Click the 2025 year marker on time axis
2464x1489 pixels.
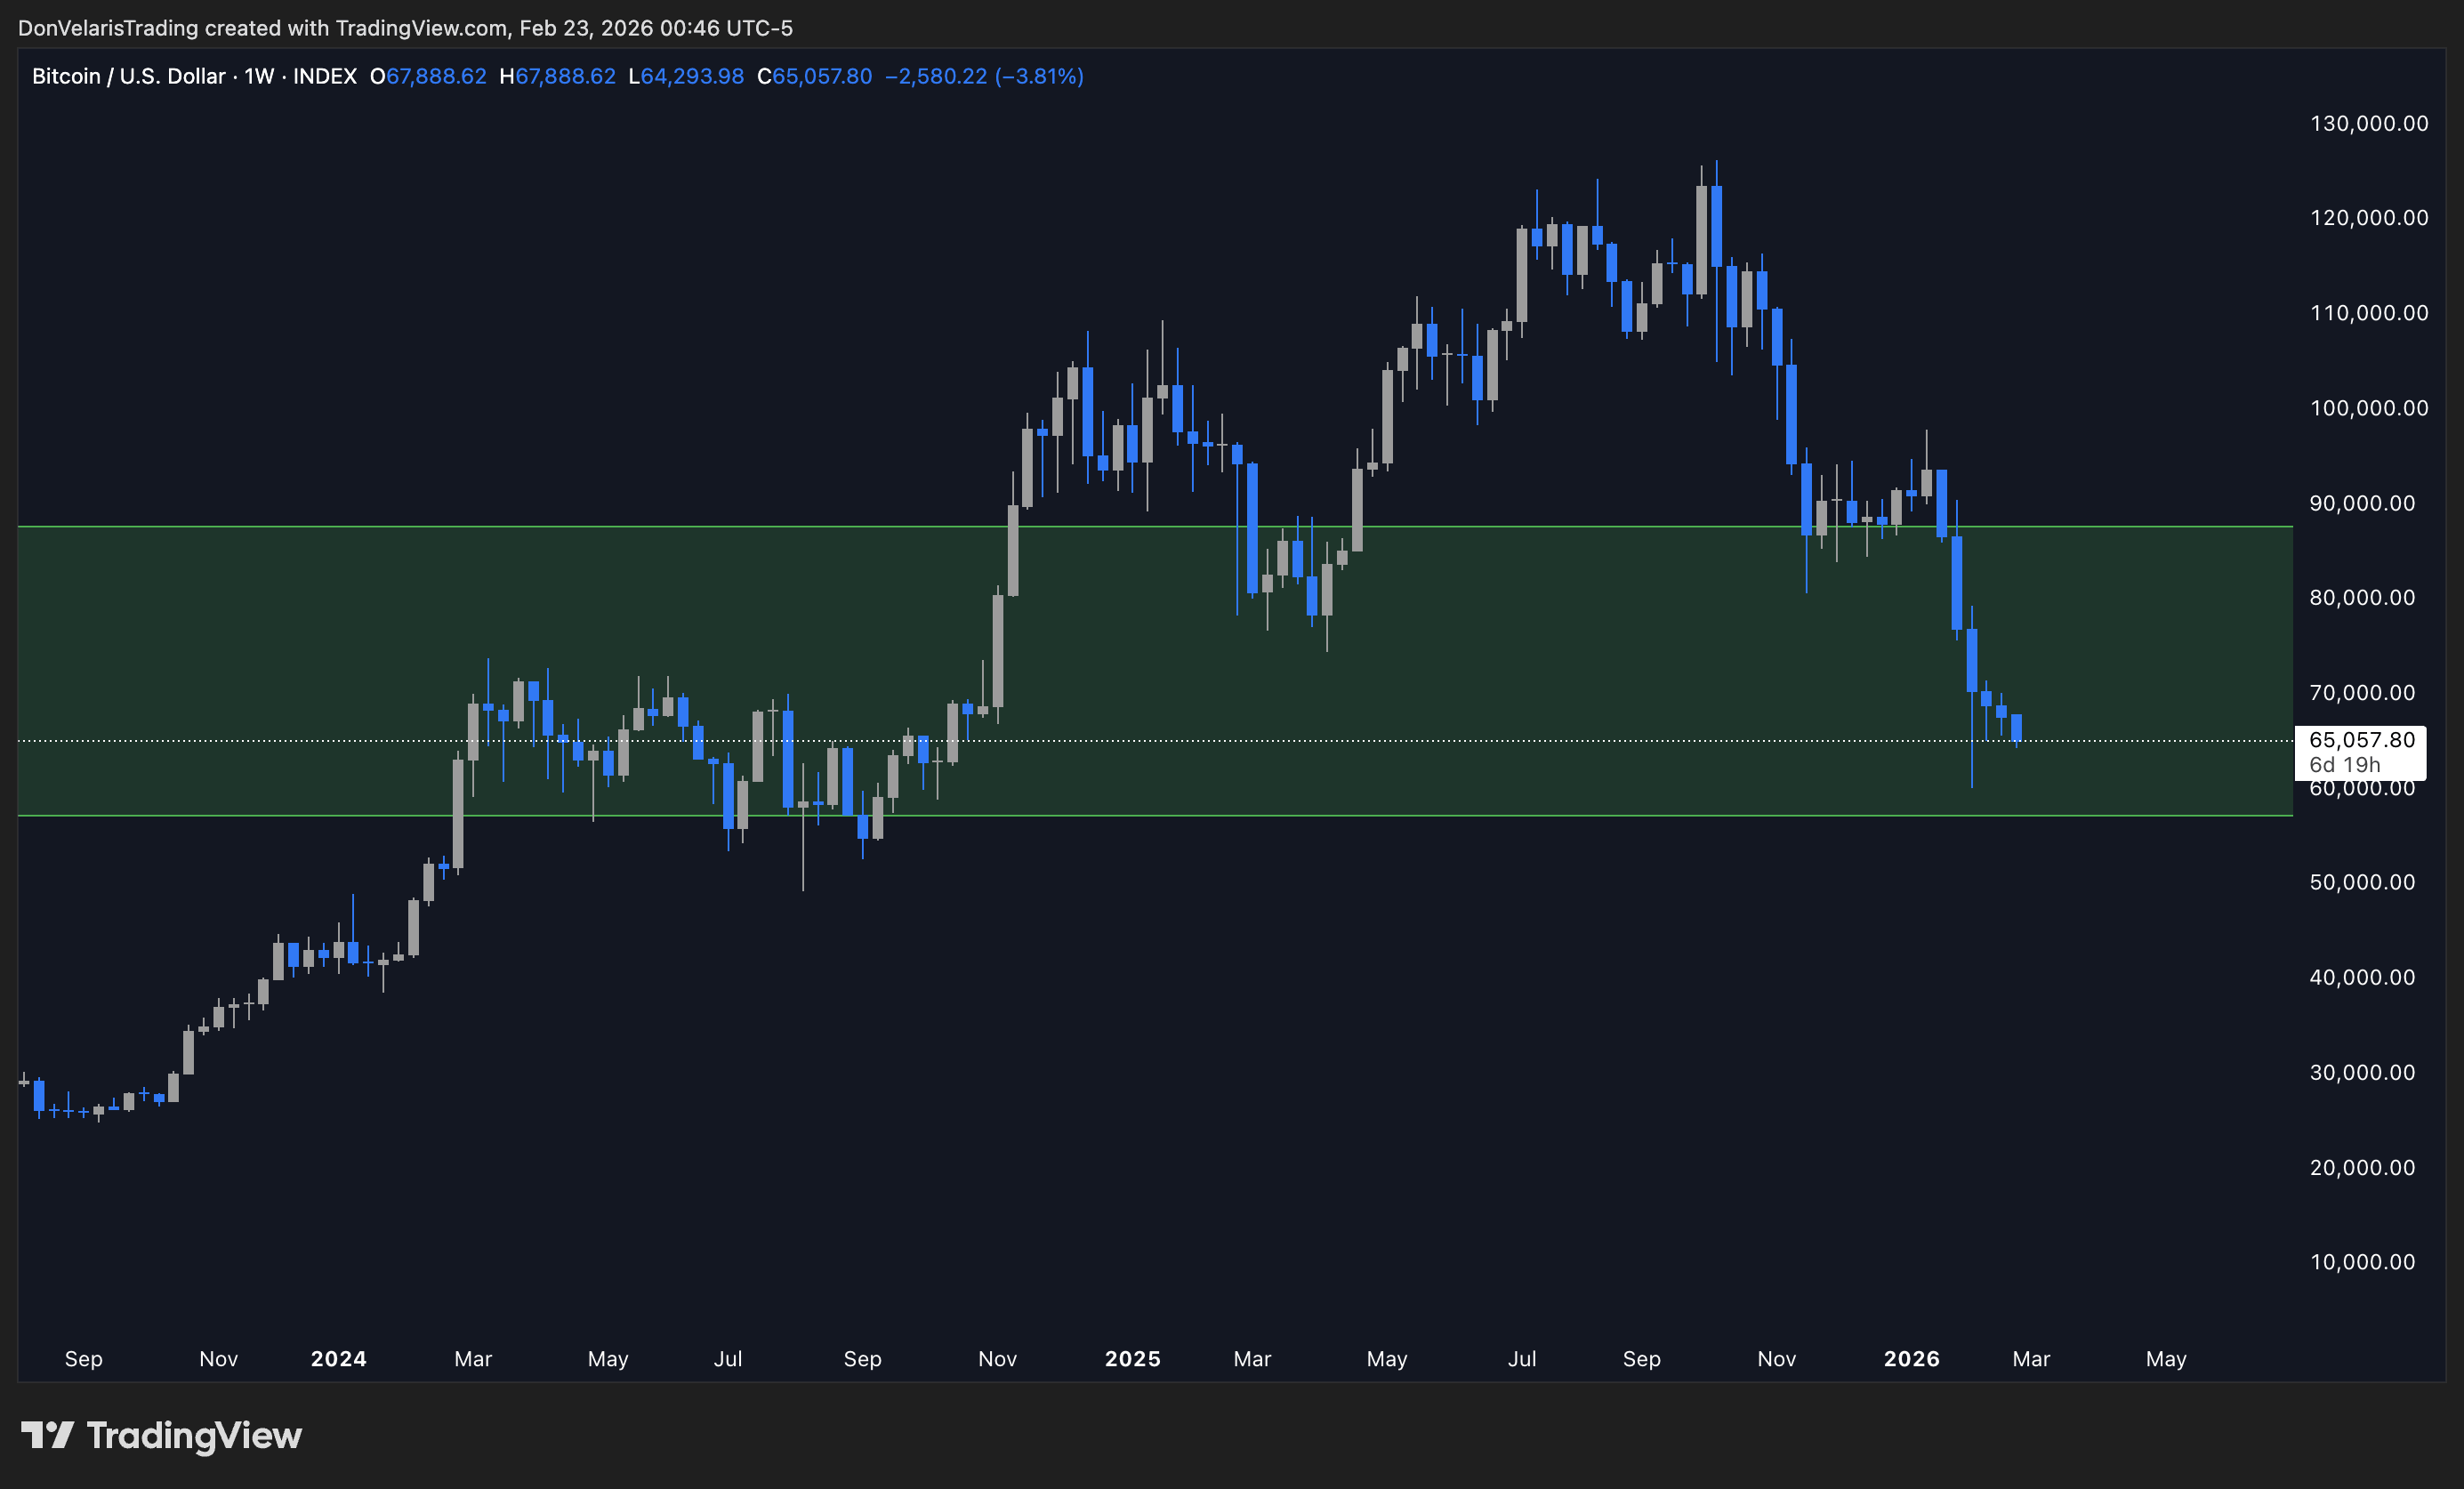(x=1132, y=1359)
